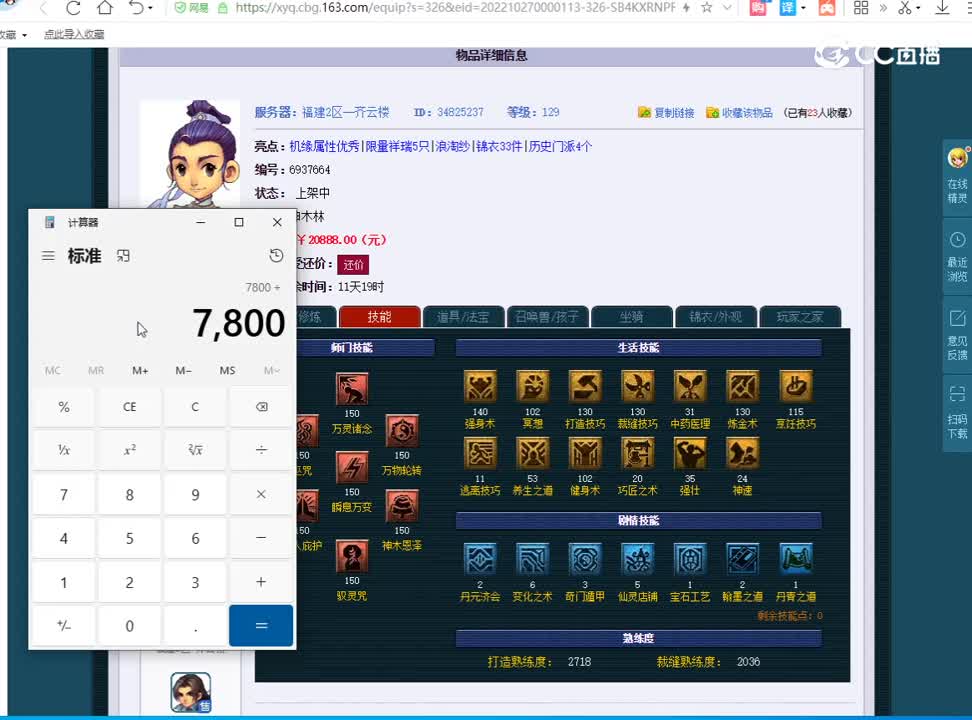Screen dimensions: 972x720
Task: Open the mounts tab
Action: 631,317
